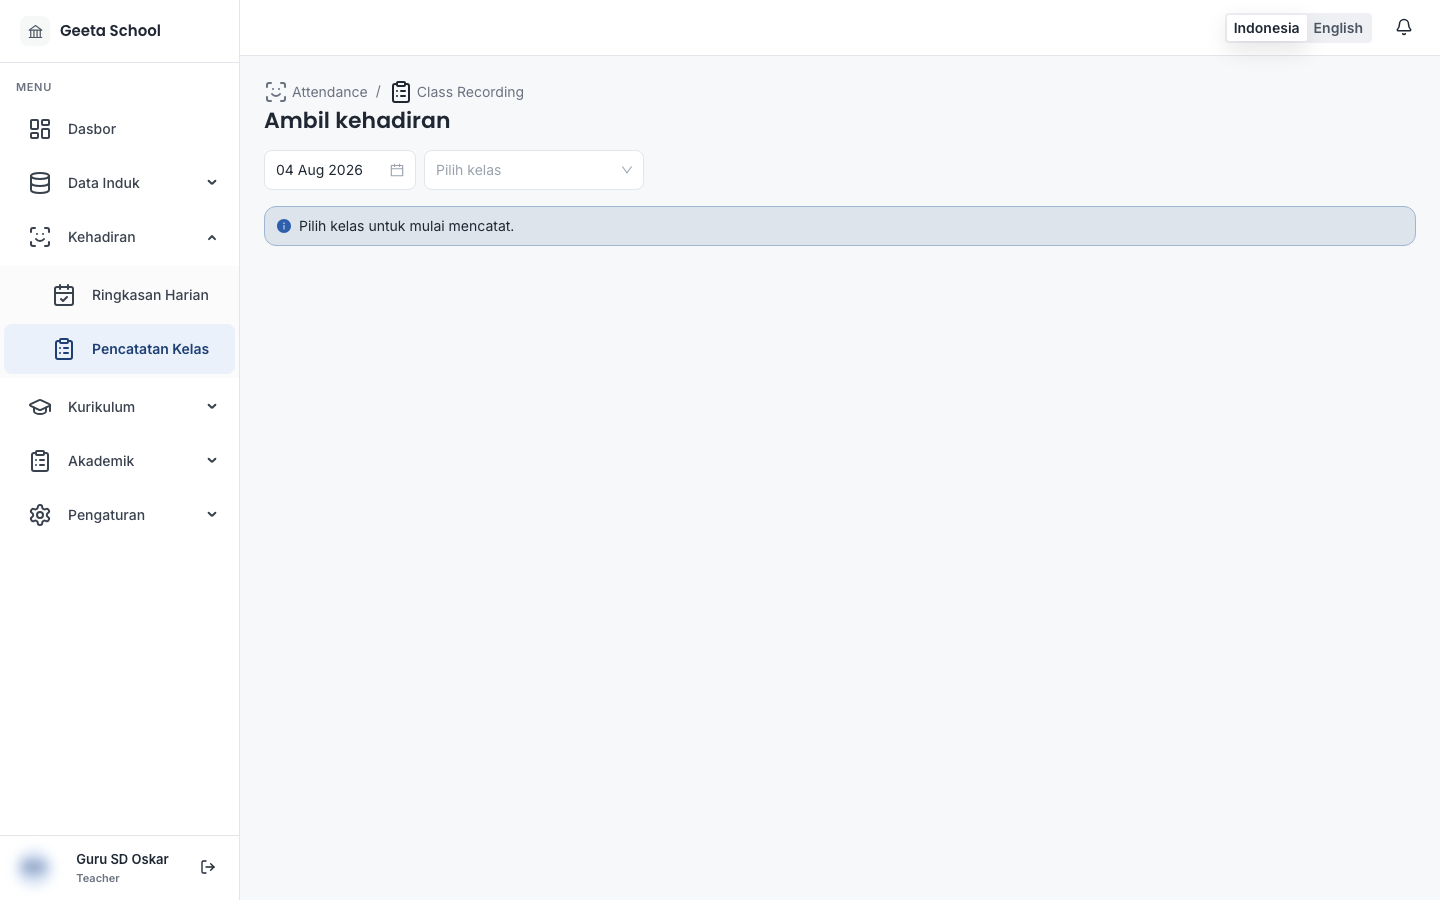
Task: Switch language to Indonesia
Action: click(x=1266, y=28)
